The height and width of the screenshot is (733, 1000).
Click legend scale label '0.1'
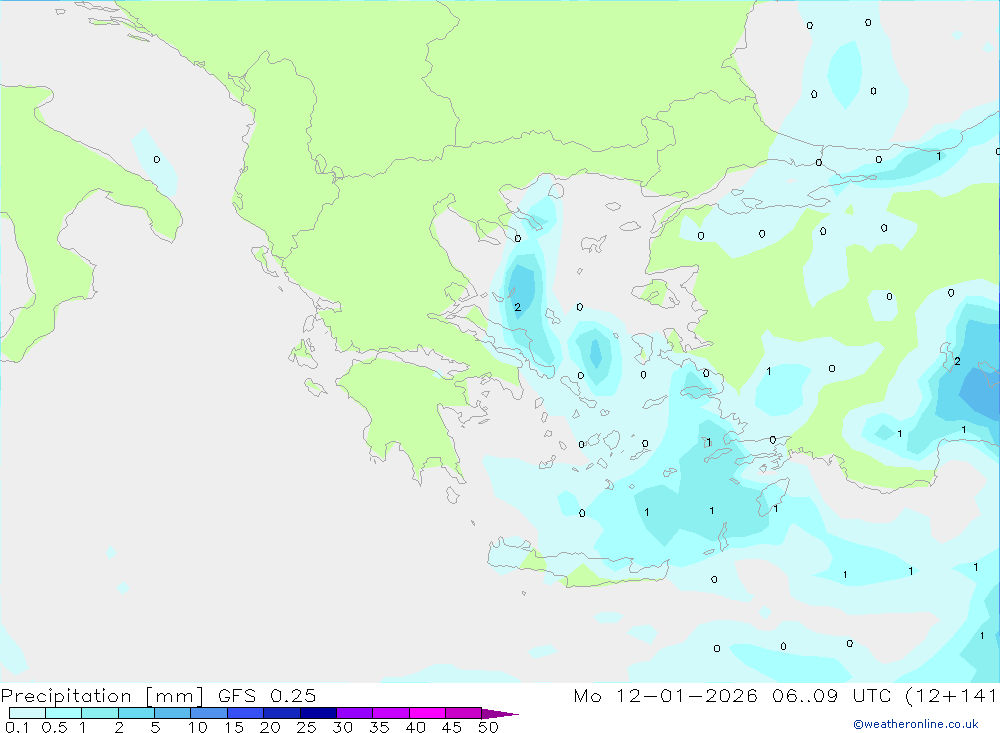coord(17,727)
